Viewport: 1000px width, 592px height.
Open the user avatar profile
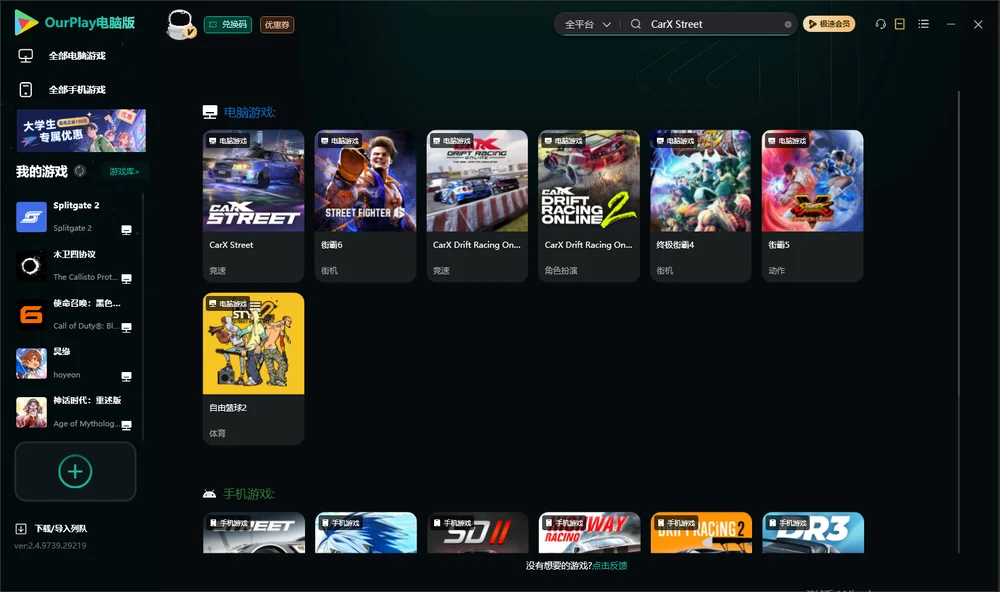[x=180, y=24]
